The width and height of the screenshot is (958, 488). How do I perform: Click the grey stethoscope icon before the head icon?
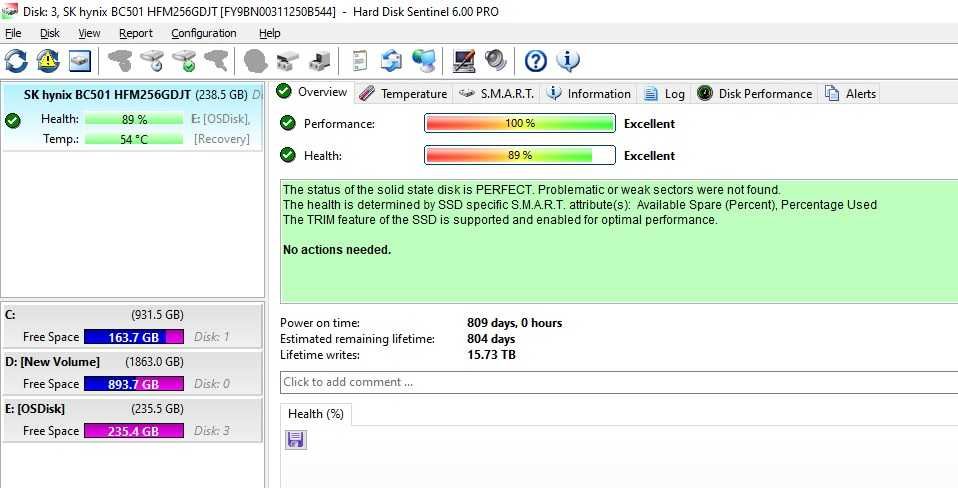point(216,60)
